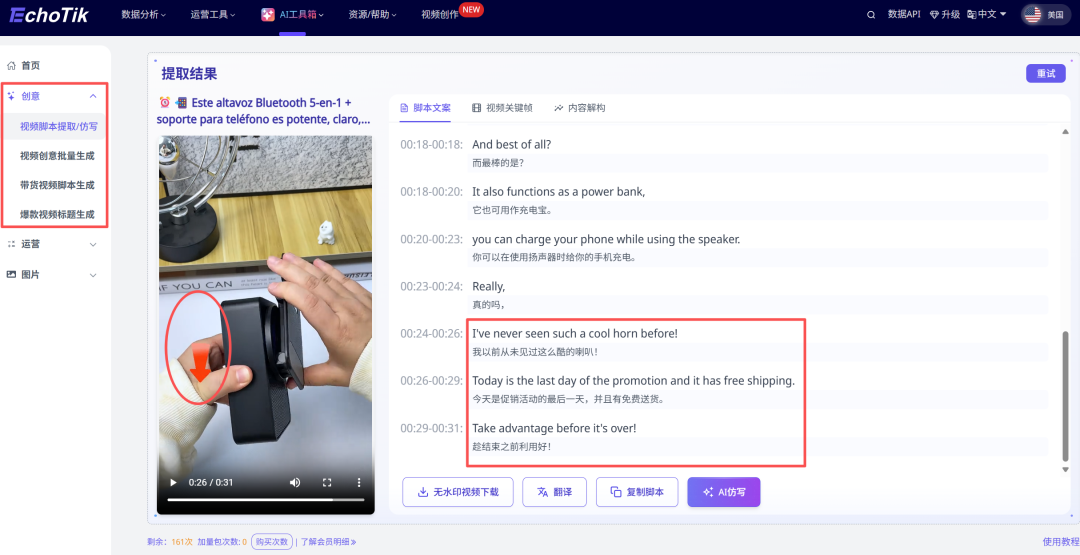Click the video progress bar
The width and height of the screenshot is (1080, 555).
click(x=265, y=499)
